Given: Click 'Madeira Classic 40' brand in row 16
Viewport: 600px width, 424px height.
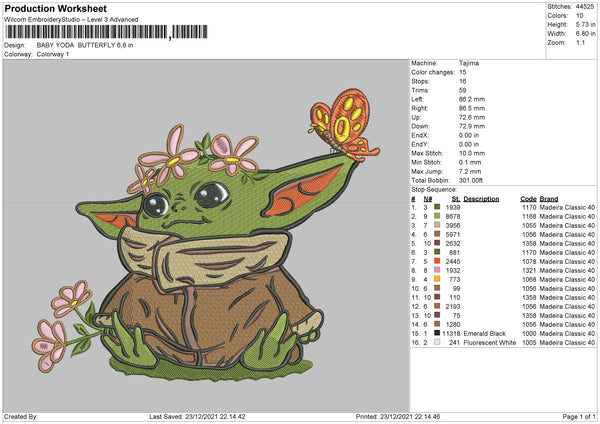Looking at the screenshot, I should click(567, 342).
